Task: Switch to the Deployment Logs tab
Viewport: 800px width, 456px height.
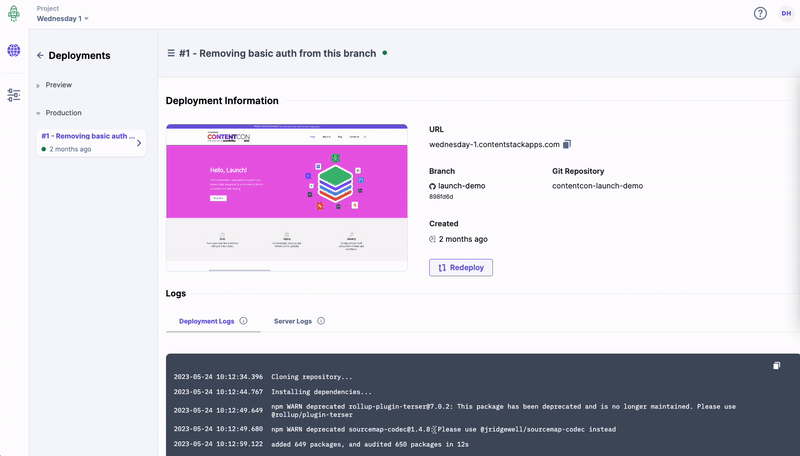Action: coord(206,321)
